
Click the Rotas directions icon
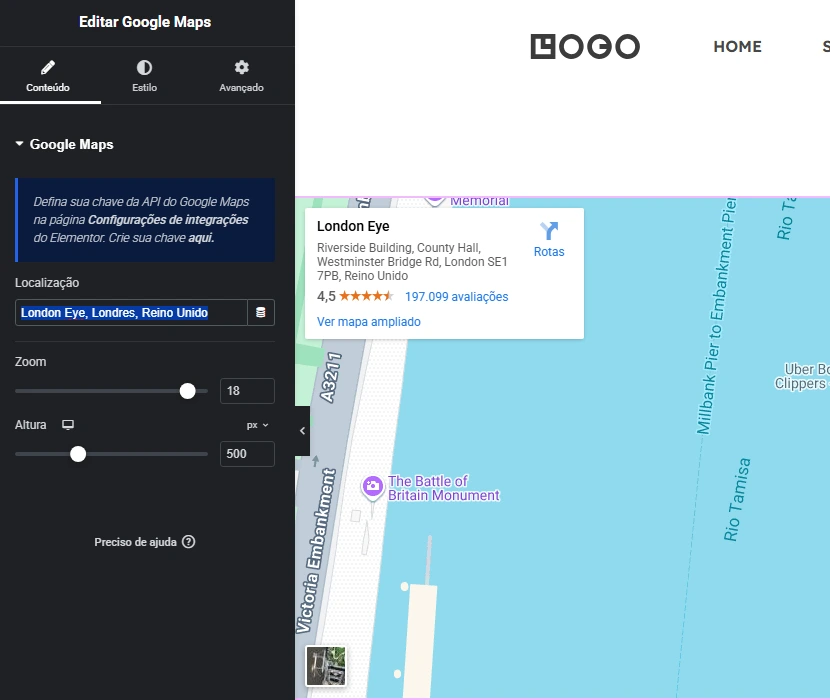pyautogui.click(x=549, y=232)
